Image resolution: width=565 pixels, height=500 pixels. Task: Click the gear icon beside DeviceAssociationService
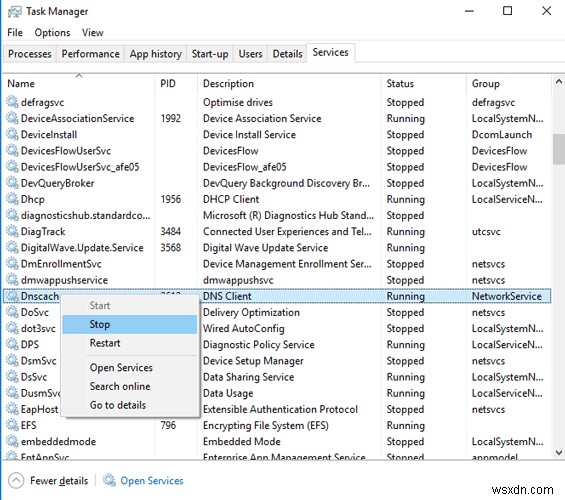click(12, 118)
